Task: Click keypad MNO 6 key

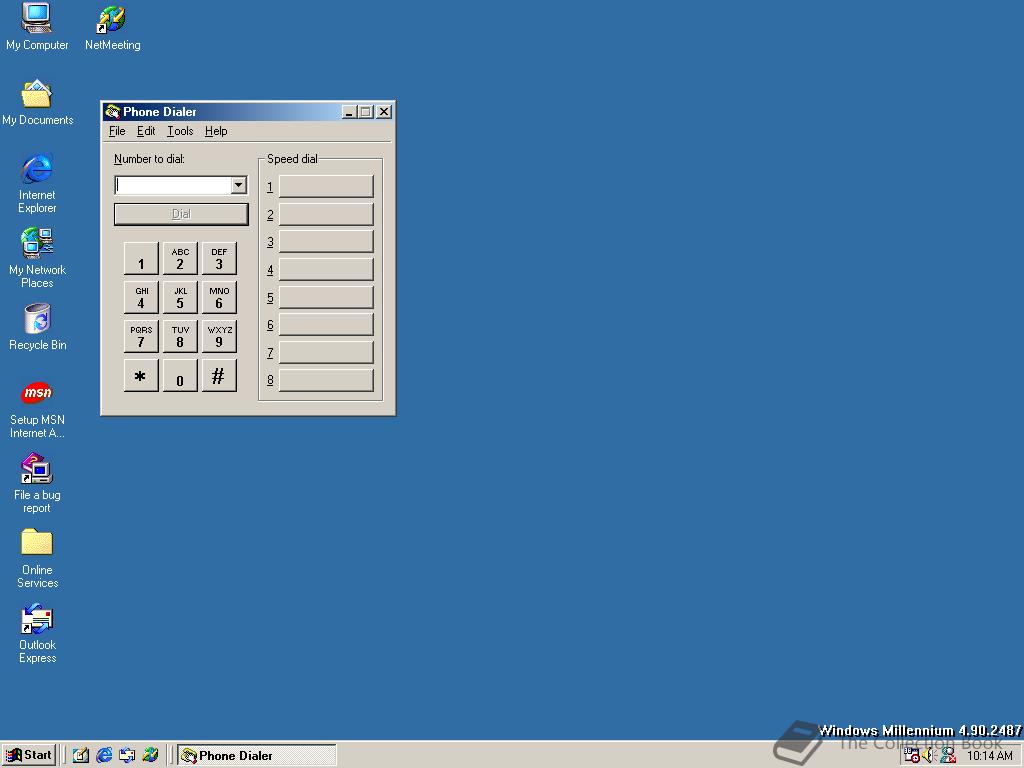Action: tap(219, 297)
